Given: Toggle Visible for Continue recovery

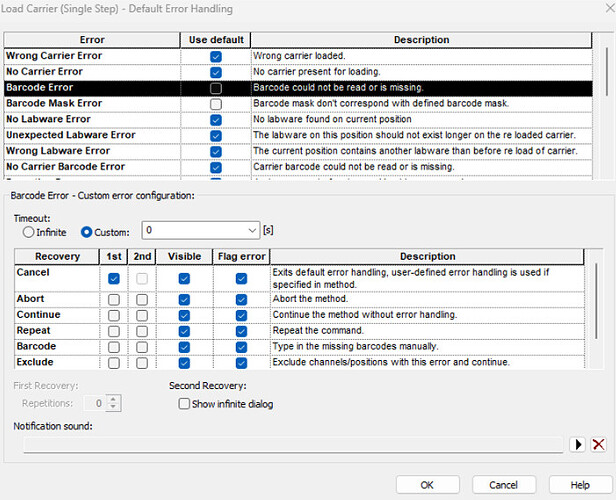Looking at the screenshot, I should pyautogui.click(x=184, y=315).
